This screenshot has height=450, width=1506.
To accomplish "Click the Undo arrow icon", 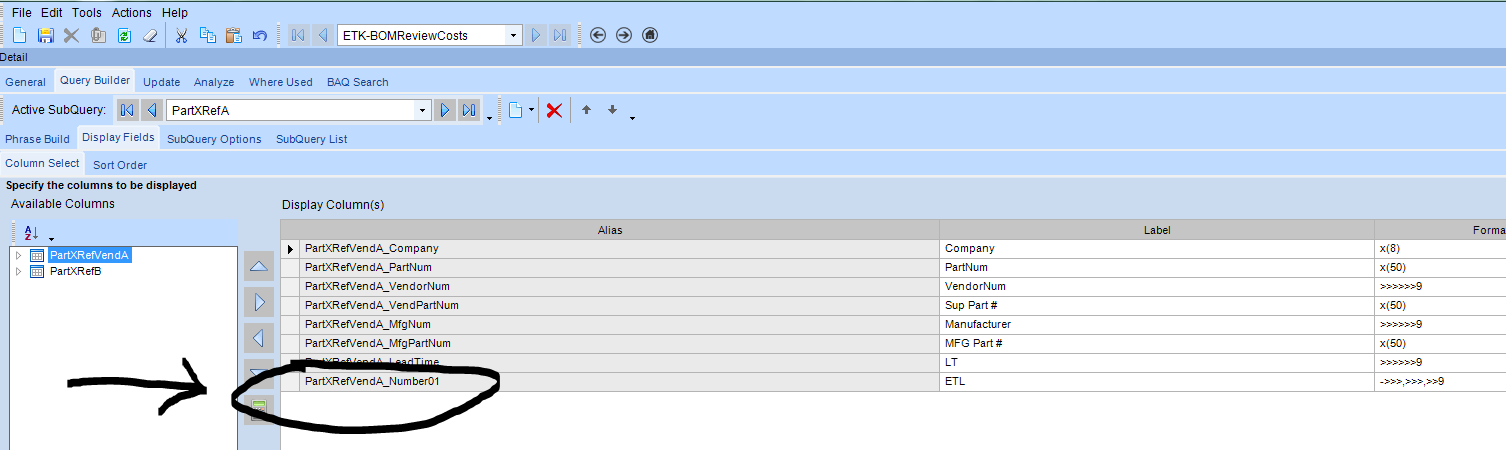I will click(x=260, y=35).
